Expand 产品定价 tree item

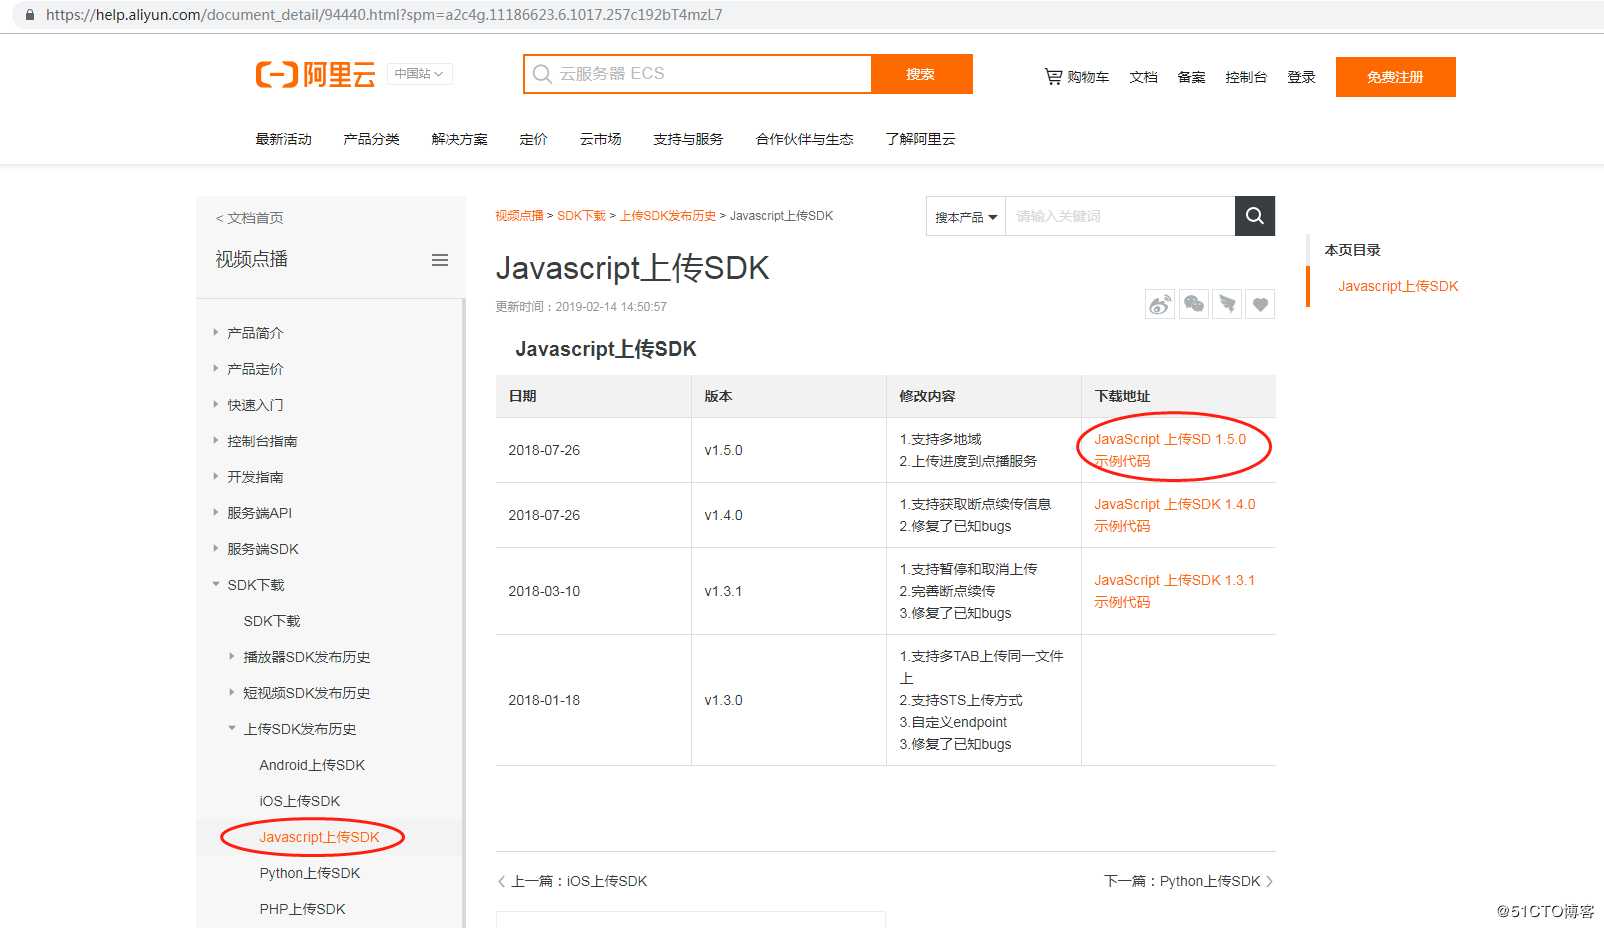pyautogui.click(x=215, y=368)
